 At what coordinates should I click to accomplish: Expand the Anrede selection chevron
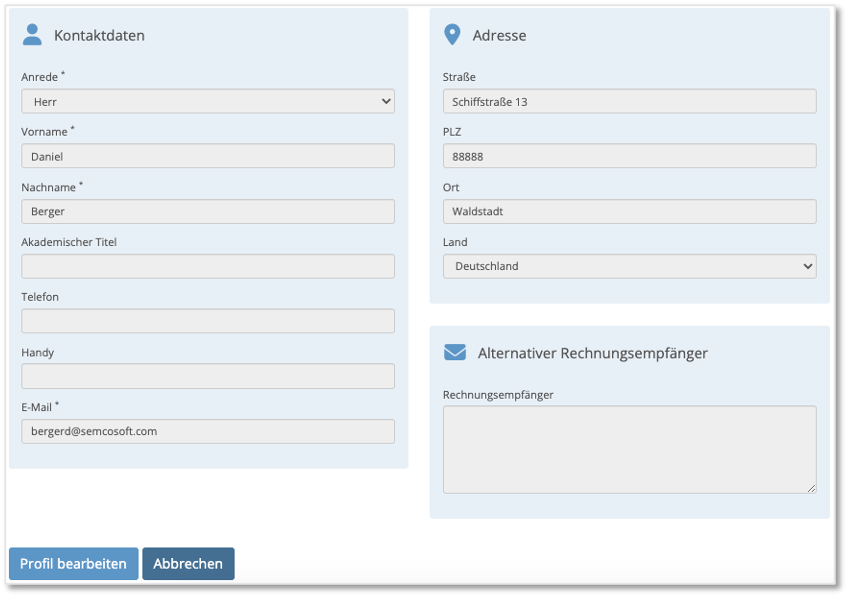(385, 101)
